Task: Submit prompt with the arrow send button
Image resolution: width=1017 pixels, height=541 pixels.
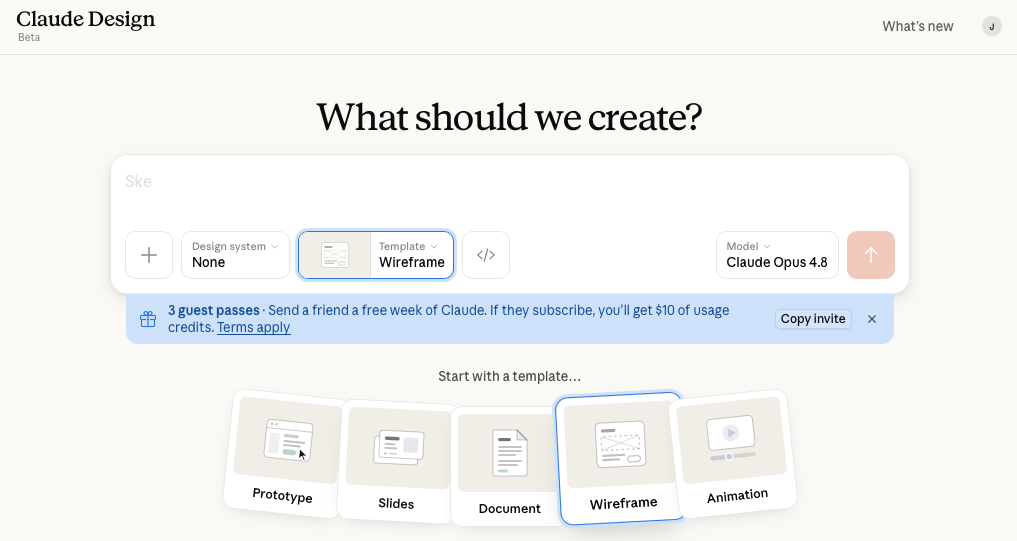Action: pos(870,255)
